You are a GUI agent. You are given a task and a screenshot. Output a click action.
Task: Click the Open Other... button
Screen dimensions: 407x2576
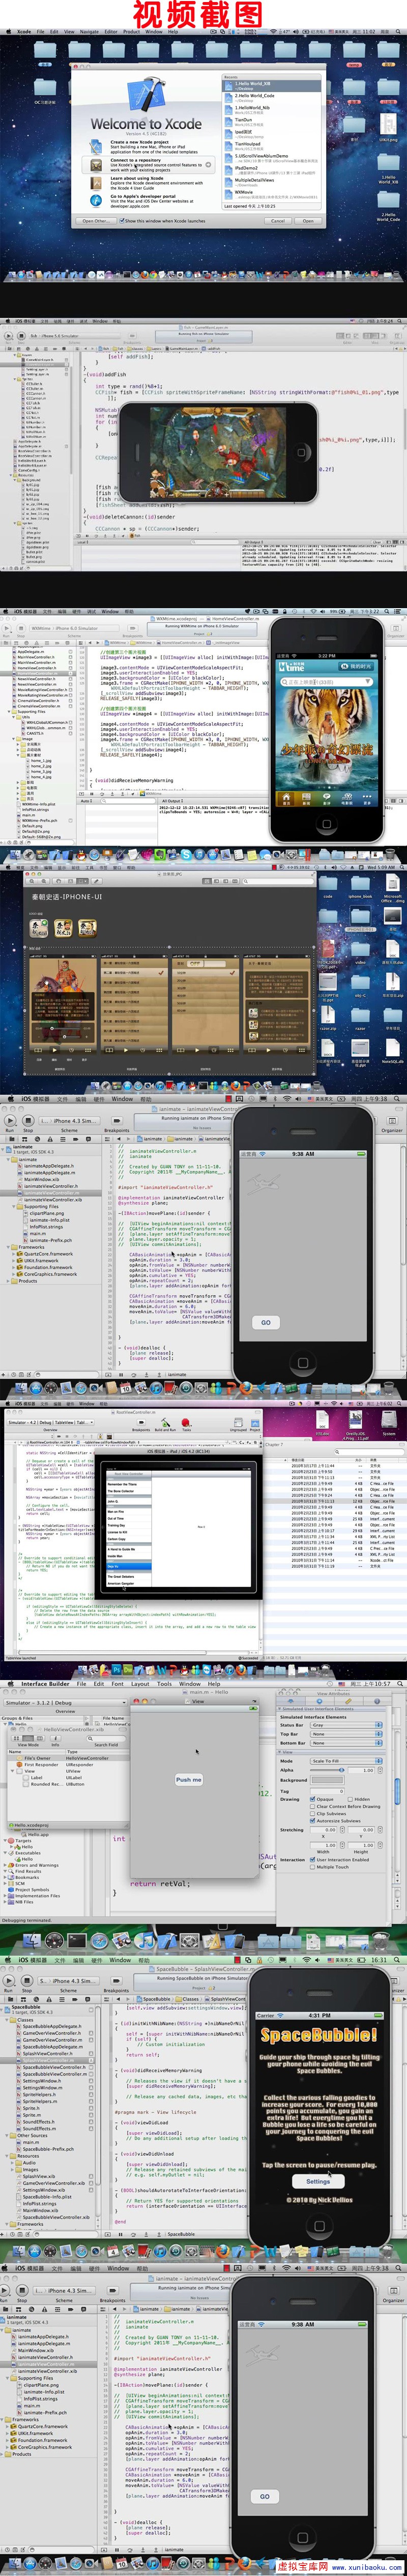[x=95, y=221]
